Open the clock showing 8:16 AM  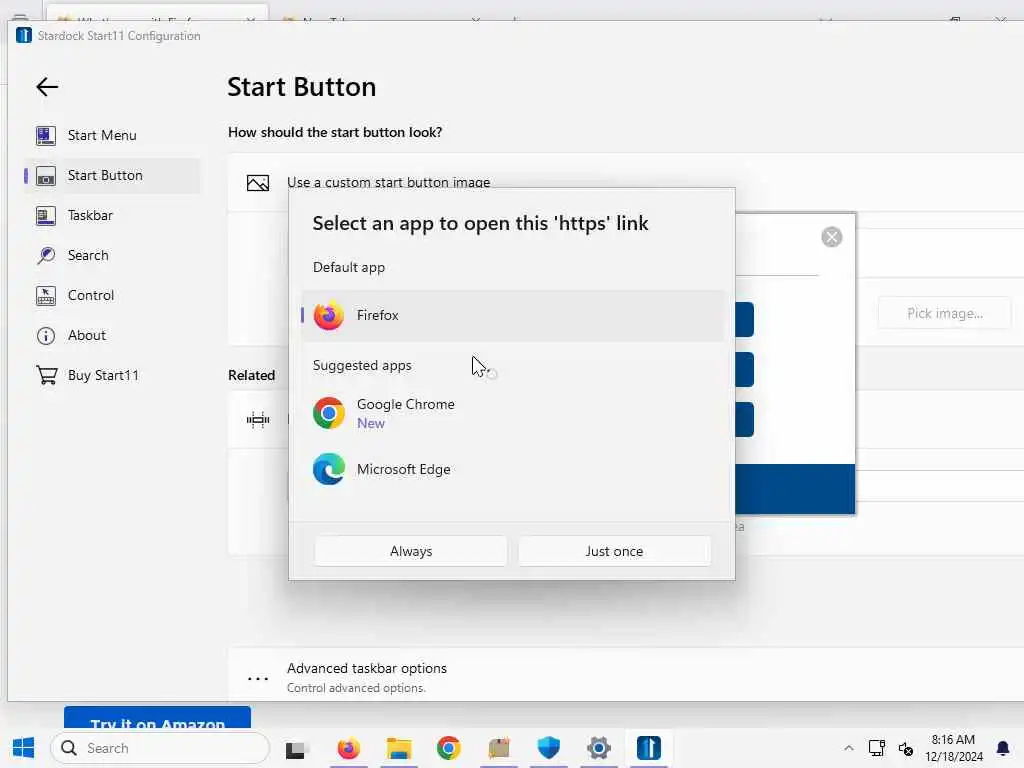click(953, 748)
